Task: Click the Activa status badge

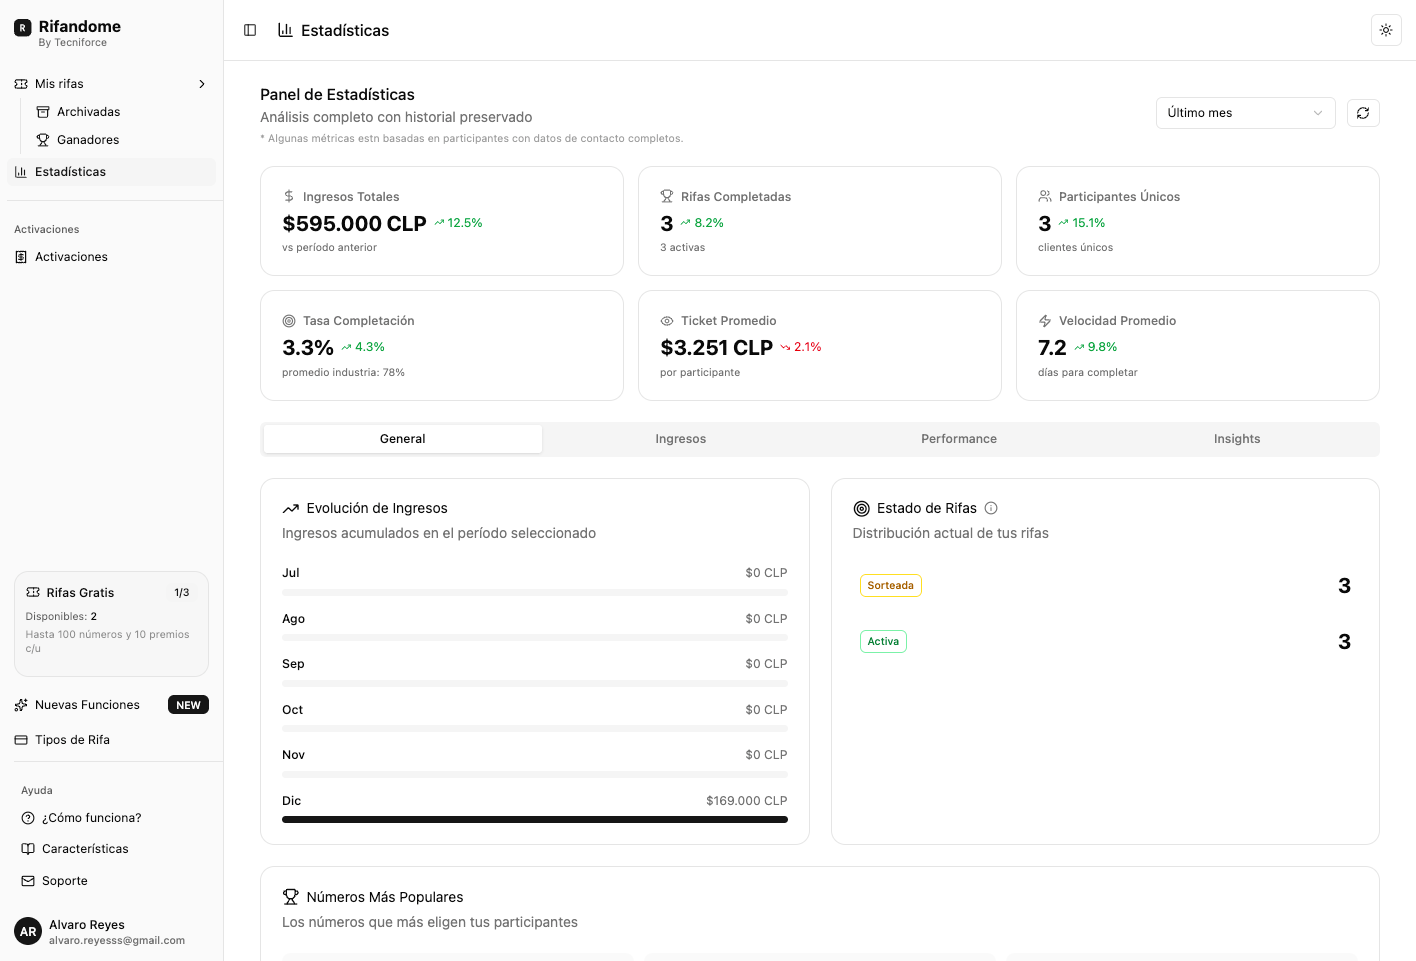Action: (883, 642)
